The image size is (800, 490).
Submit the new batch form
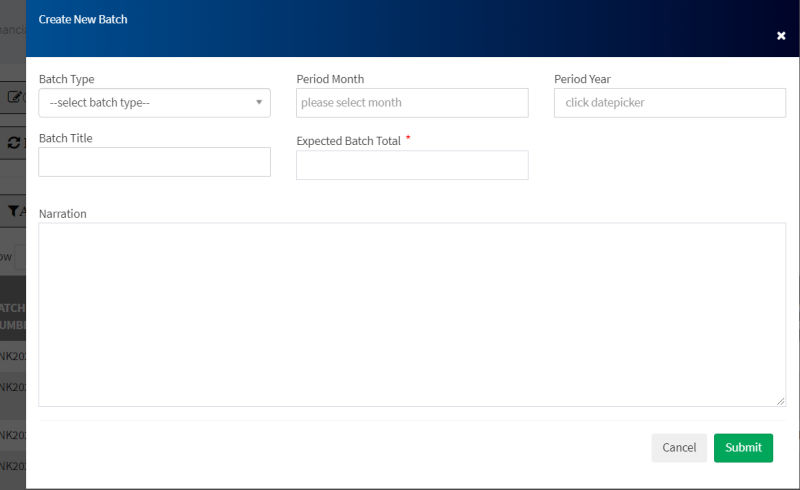(743, 448)
